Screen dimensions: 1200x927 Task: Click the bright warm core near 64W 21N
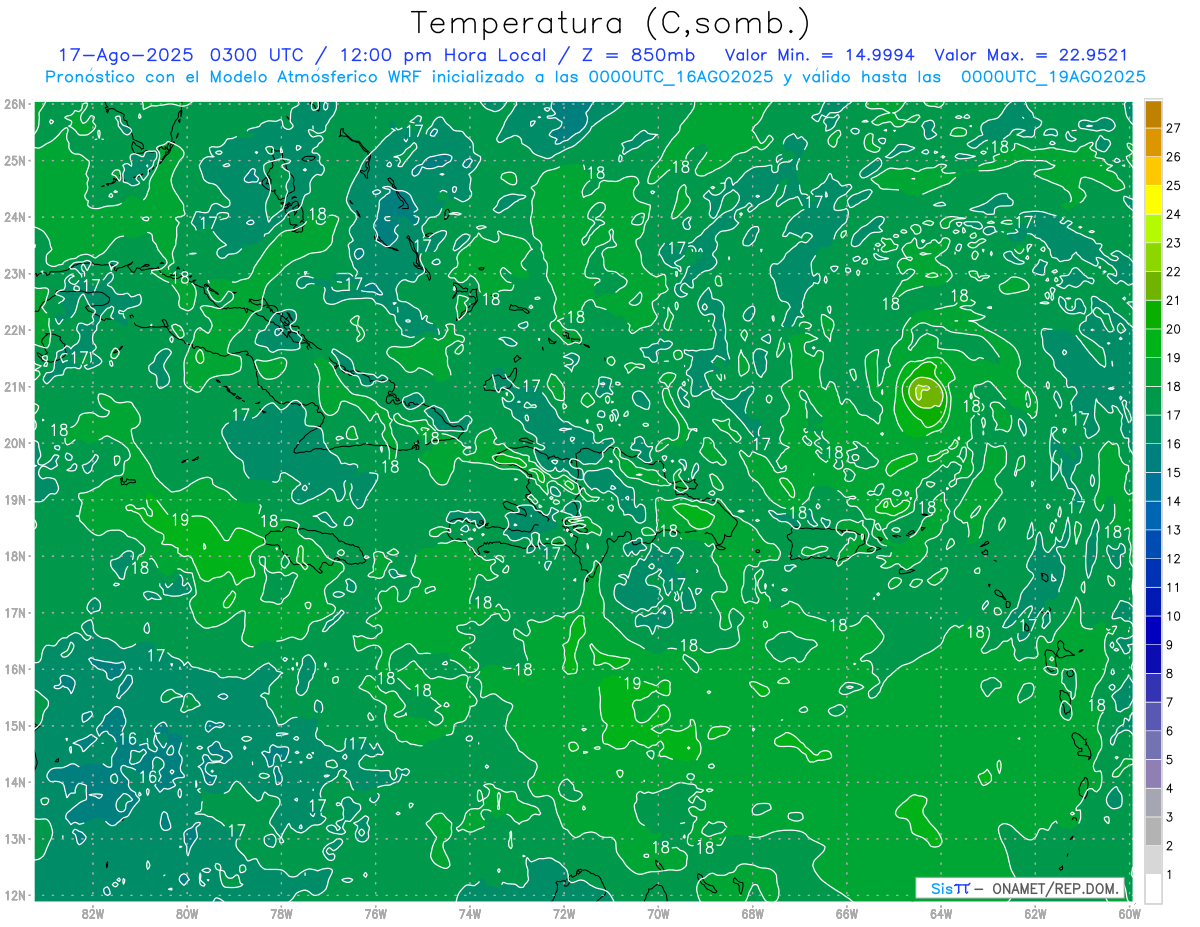pos(925,392)
